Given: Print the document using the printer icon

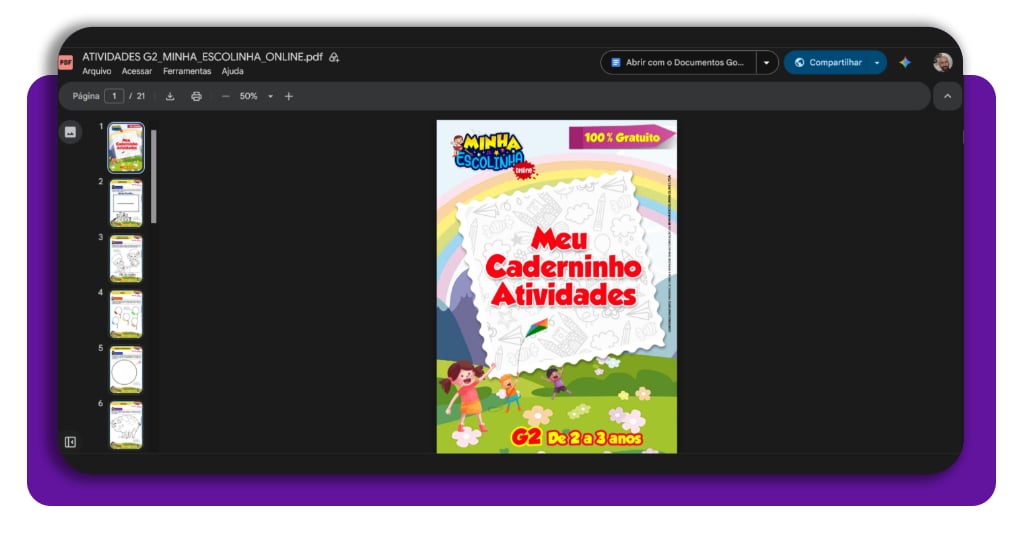Looking at the screenshot, I should [196, 96].
